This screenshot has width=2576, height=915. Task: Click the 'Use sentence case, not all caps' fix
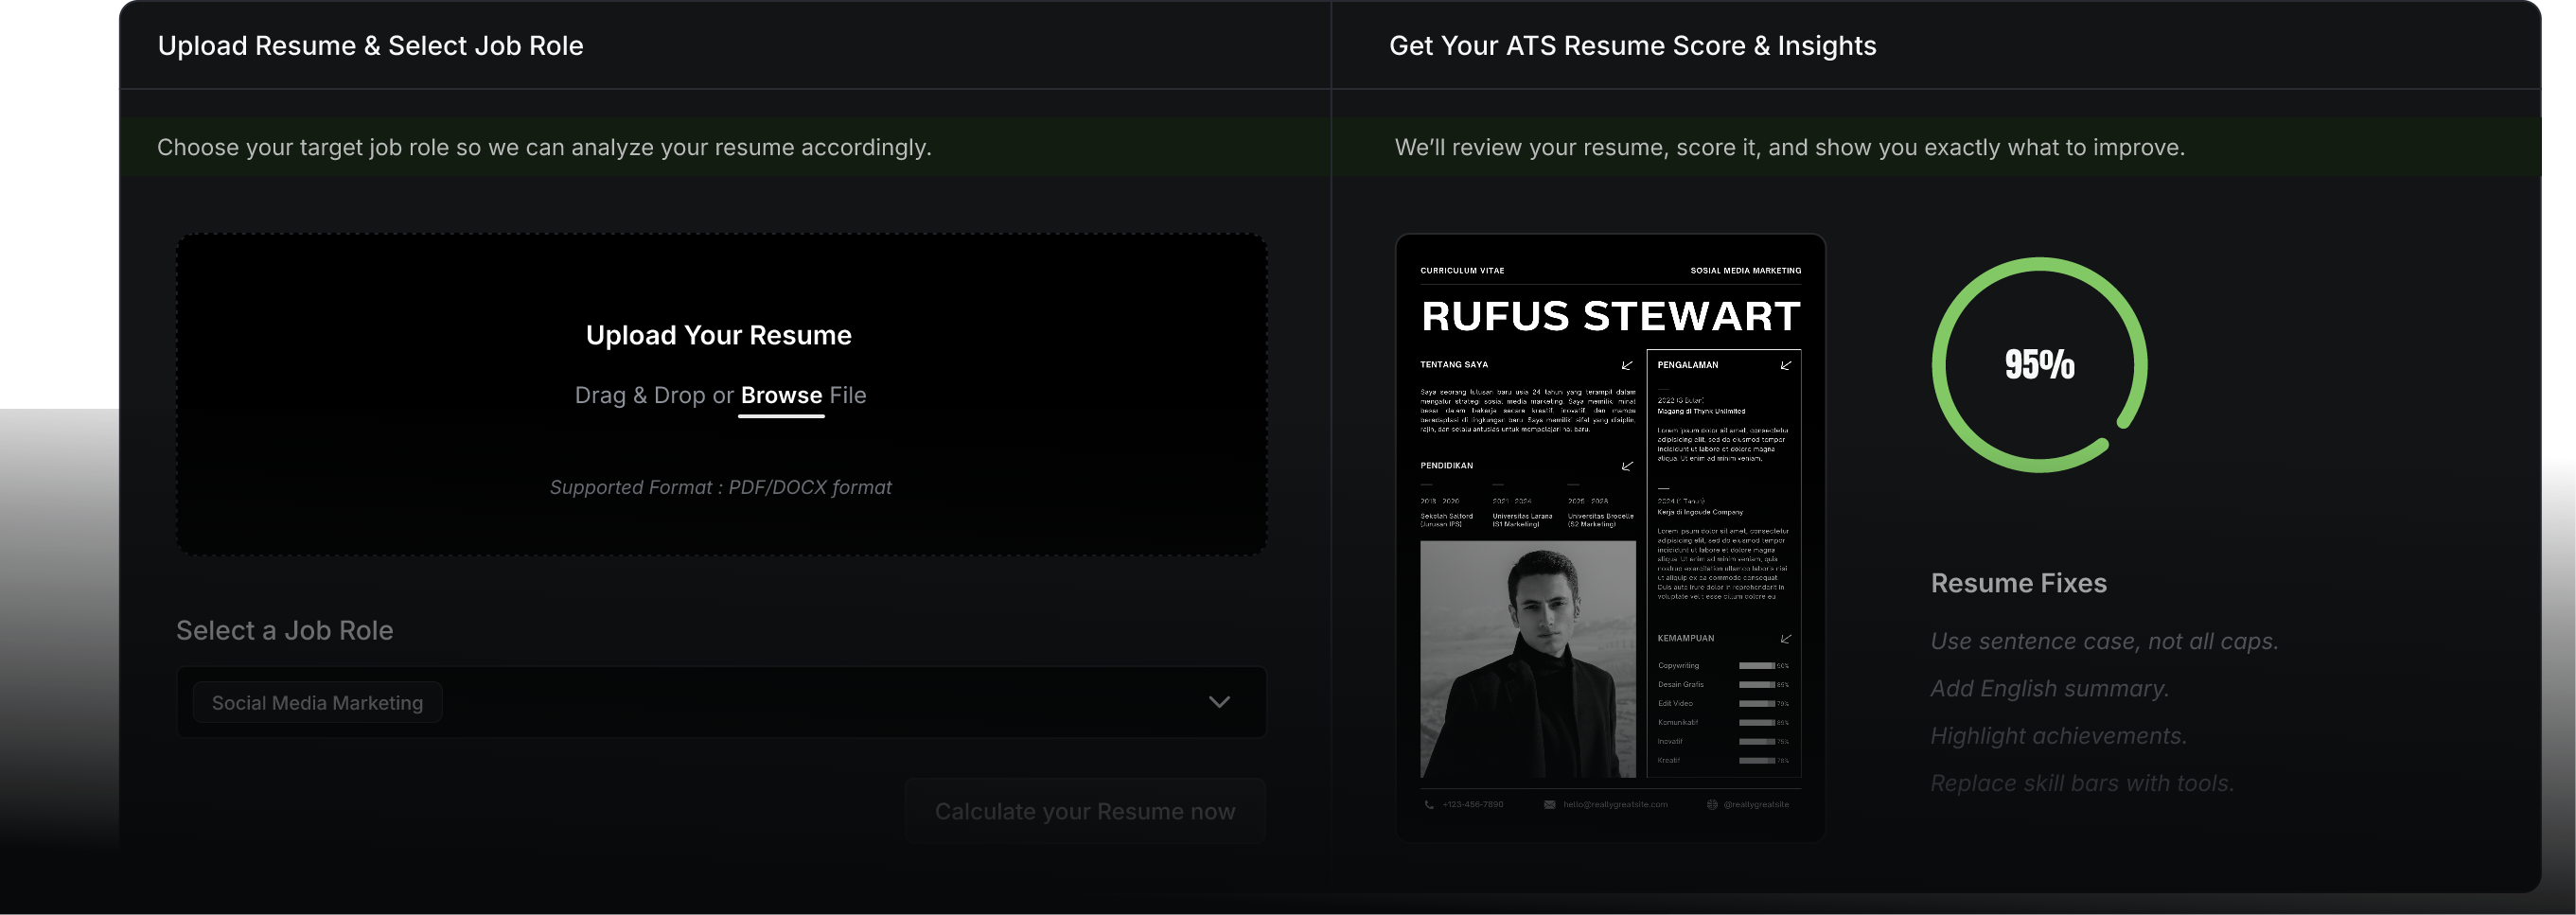coord(2104,641)
